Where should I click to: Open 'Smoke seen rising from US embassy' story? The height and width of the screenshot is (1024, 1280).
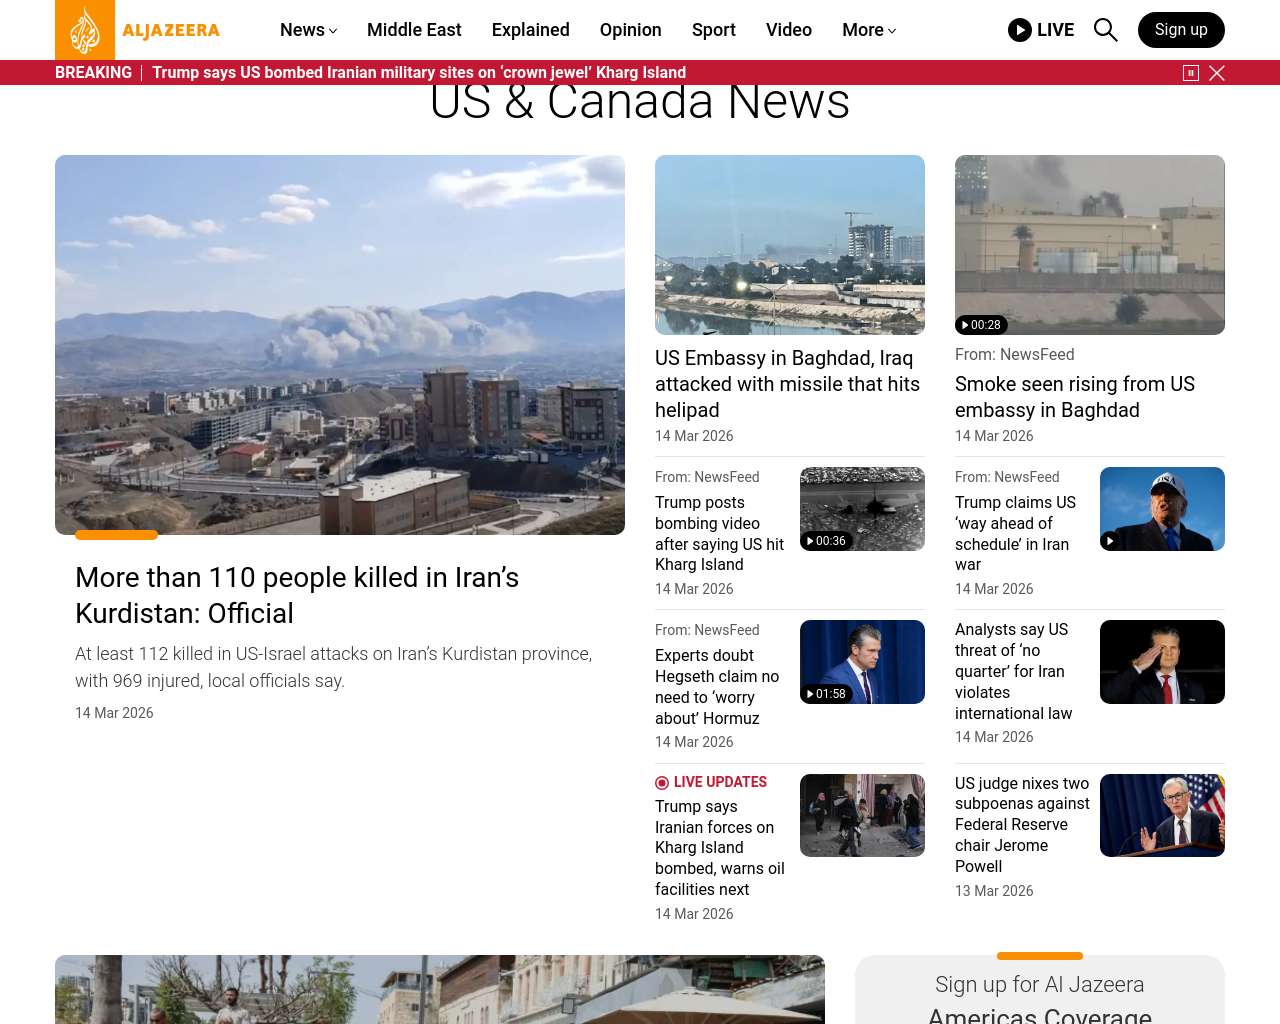tap(1075, 397)
